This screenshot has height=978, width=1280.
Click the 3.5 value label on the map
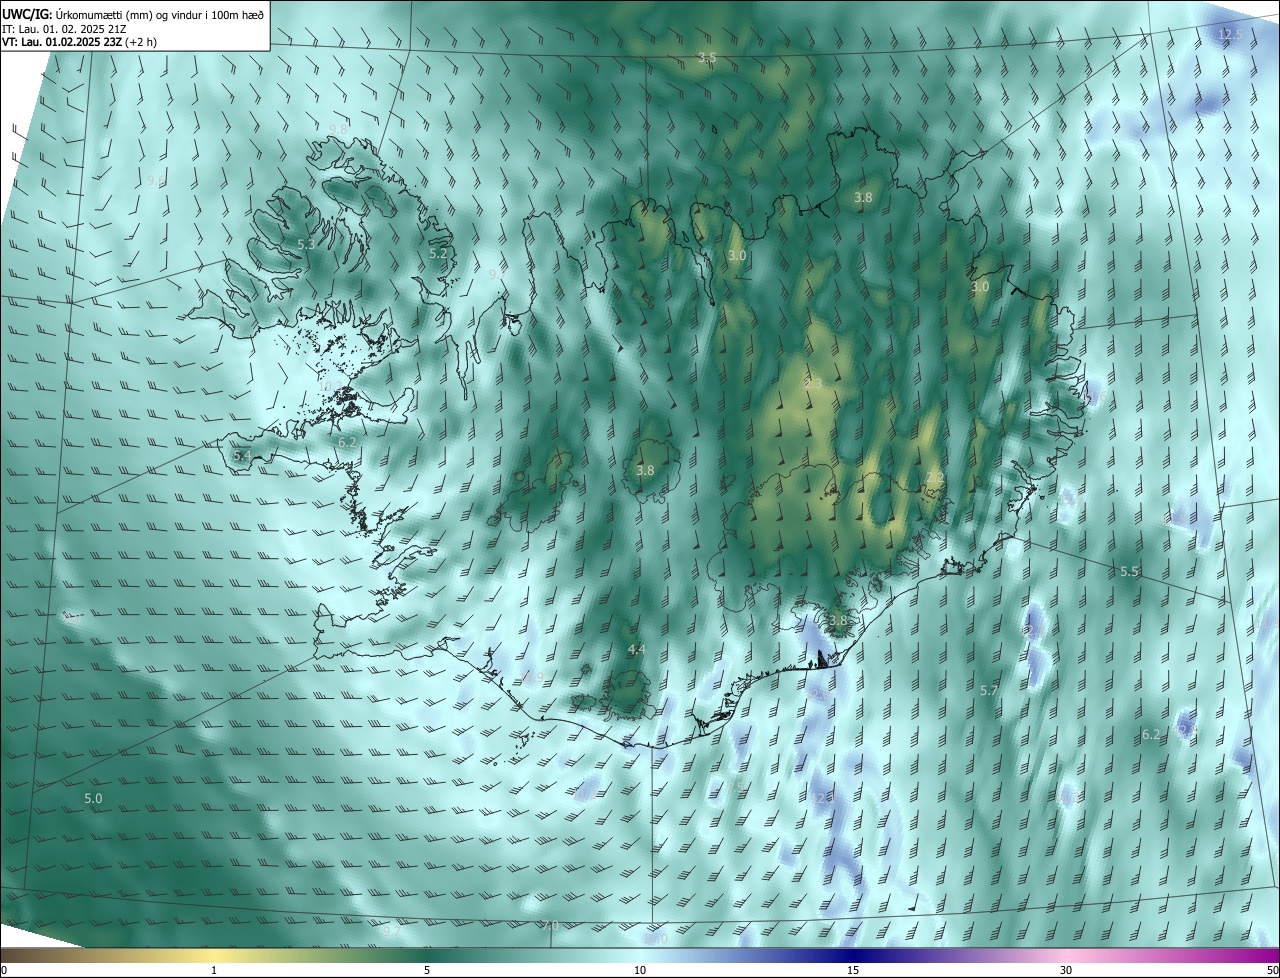click(x=707, y=58)
